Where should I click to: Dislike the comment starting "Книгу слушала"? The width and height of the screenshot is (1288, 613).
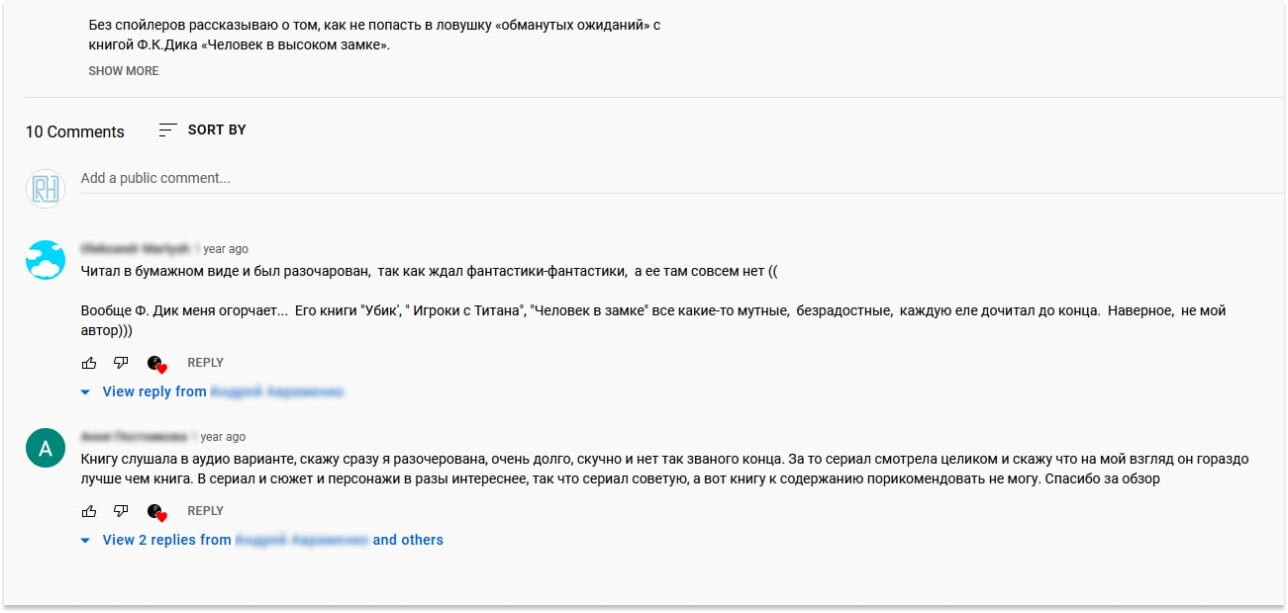(121, 511)
